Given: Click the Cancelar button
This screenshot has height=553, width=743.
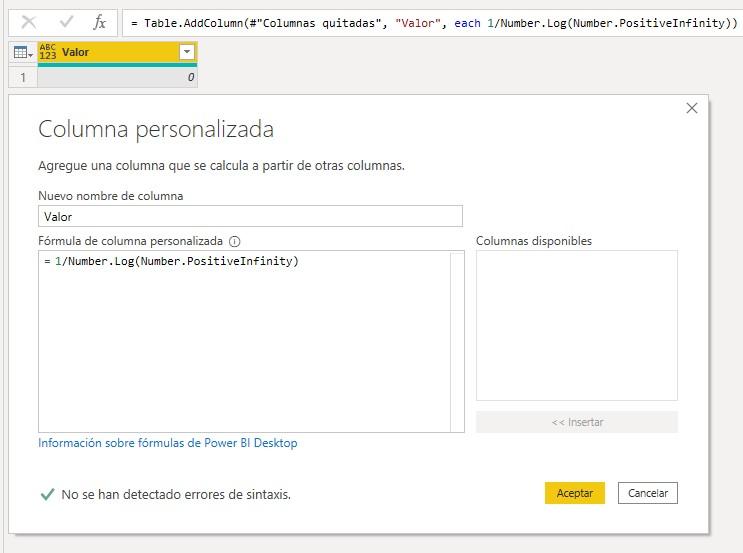Looking at the screenshot, I should (648, 493).
